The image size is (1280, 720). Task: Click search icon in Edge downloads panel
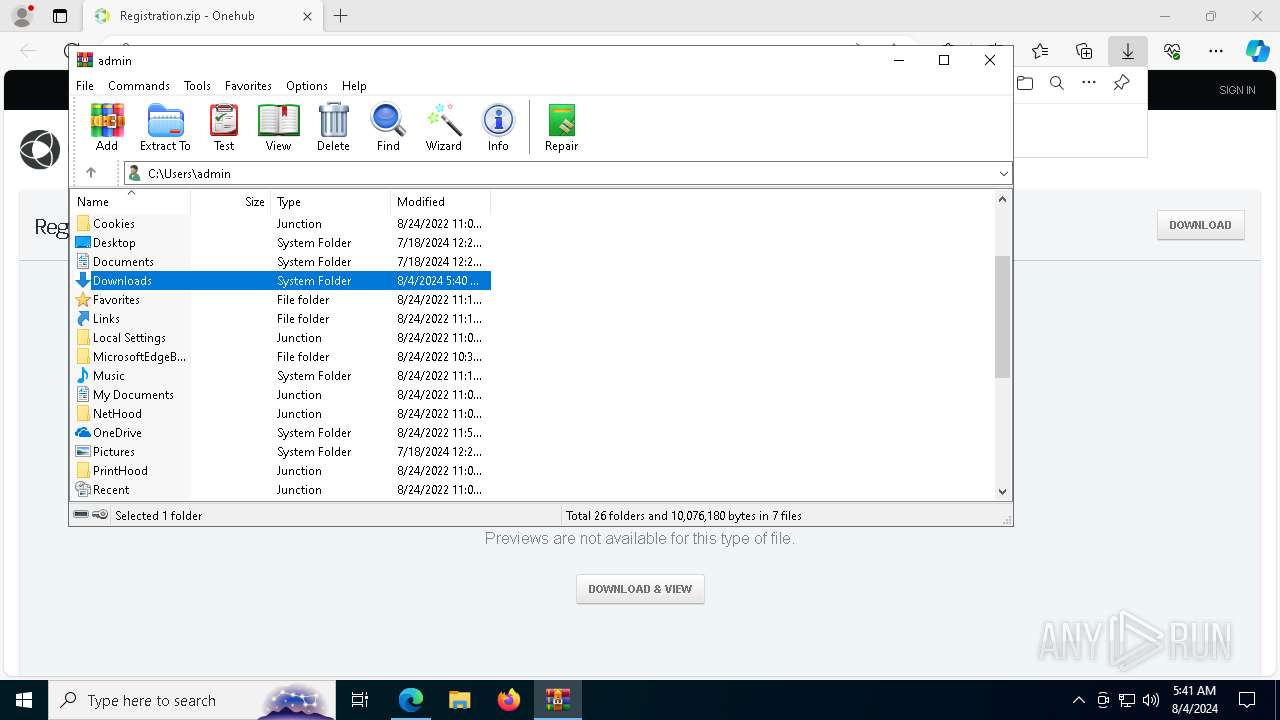[1057, 83]
